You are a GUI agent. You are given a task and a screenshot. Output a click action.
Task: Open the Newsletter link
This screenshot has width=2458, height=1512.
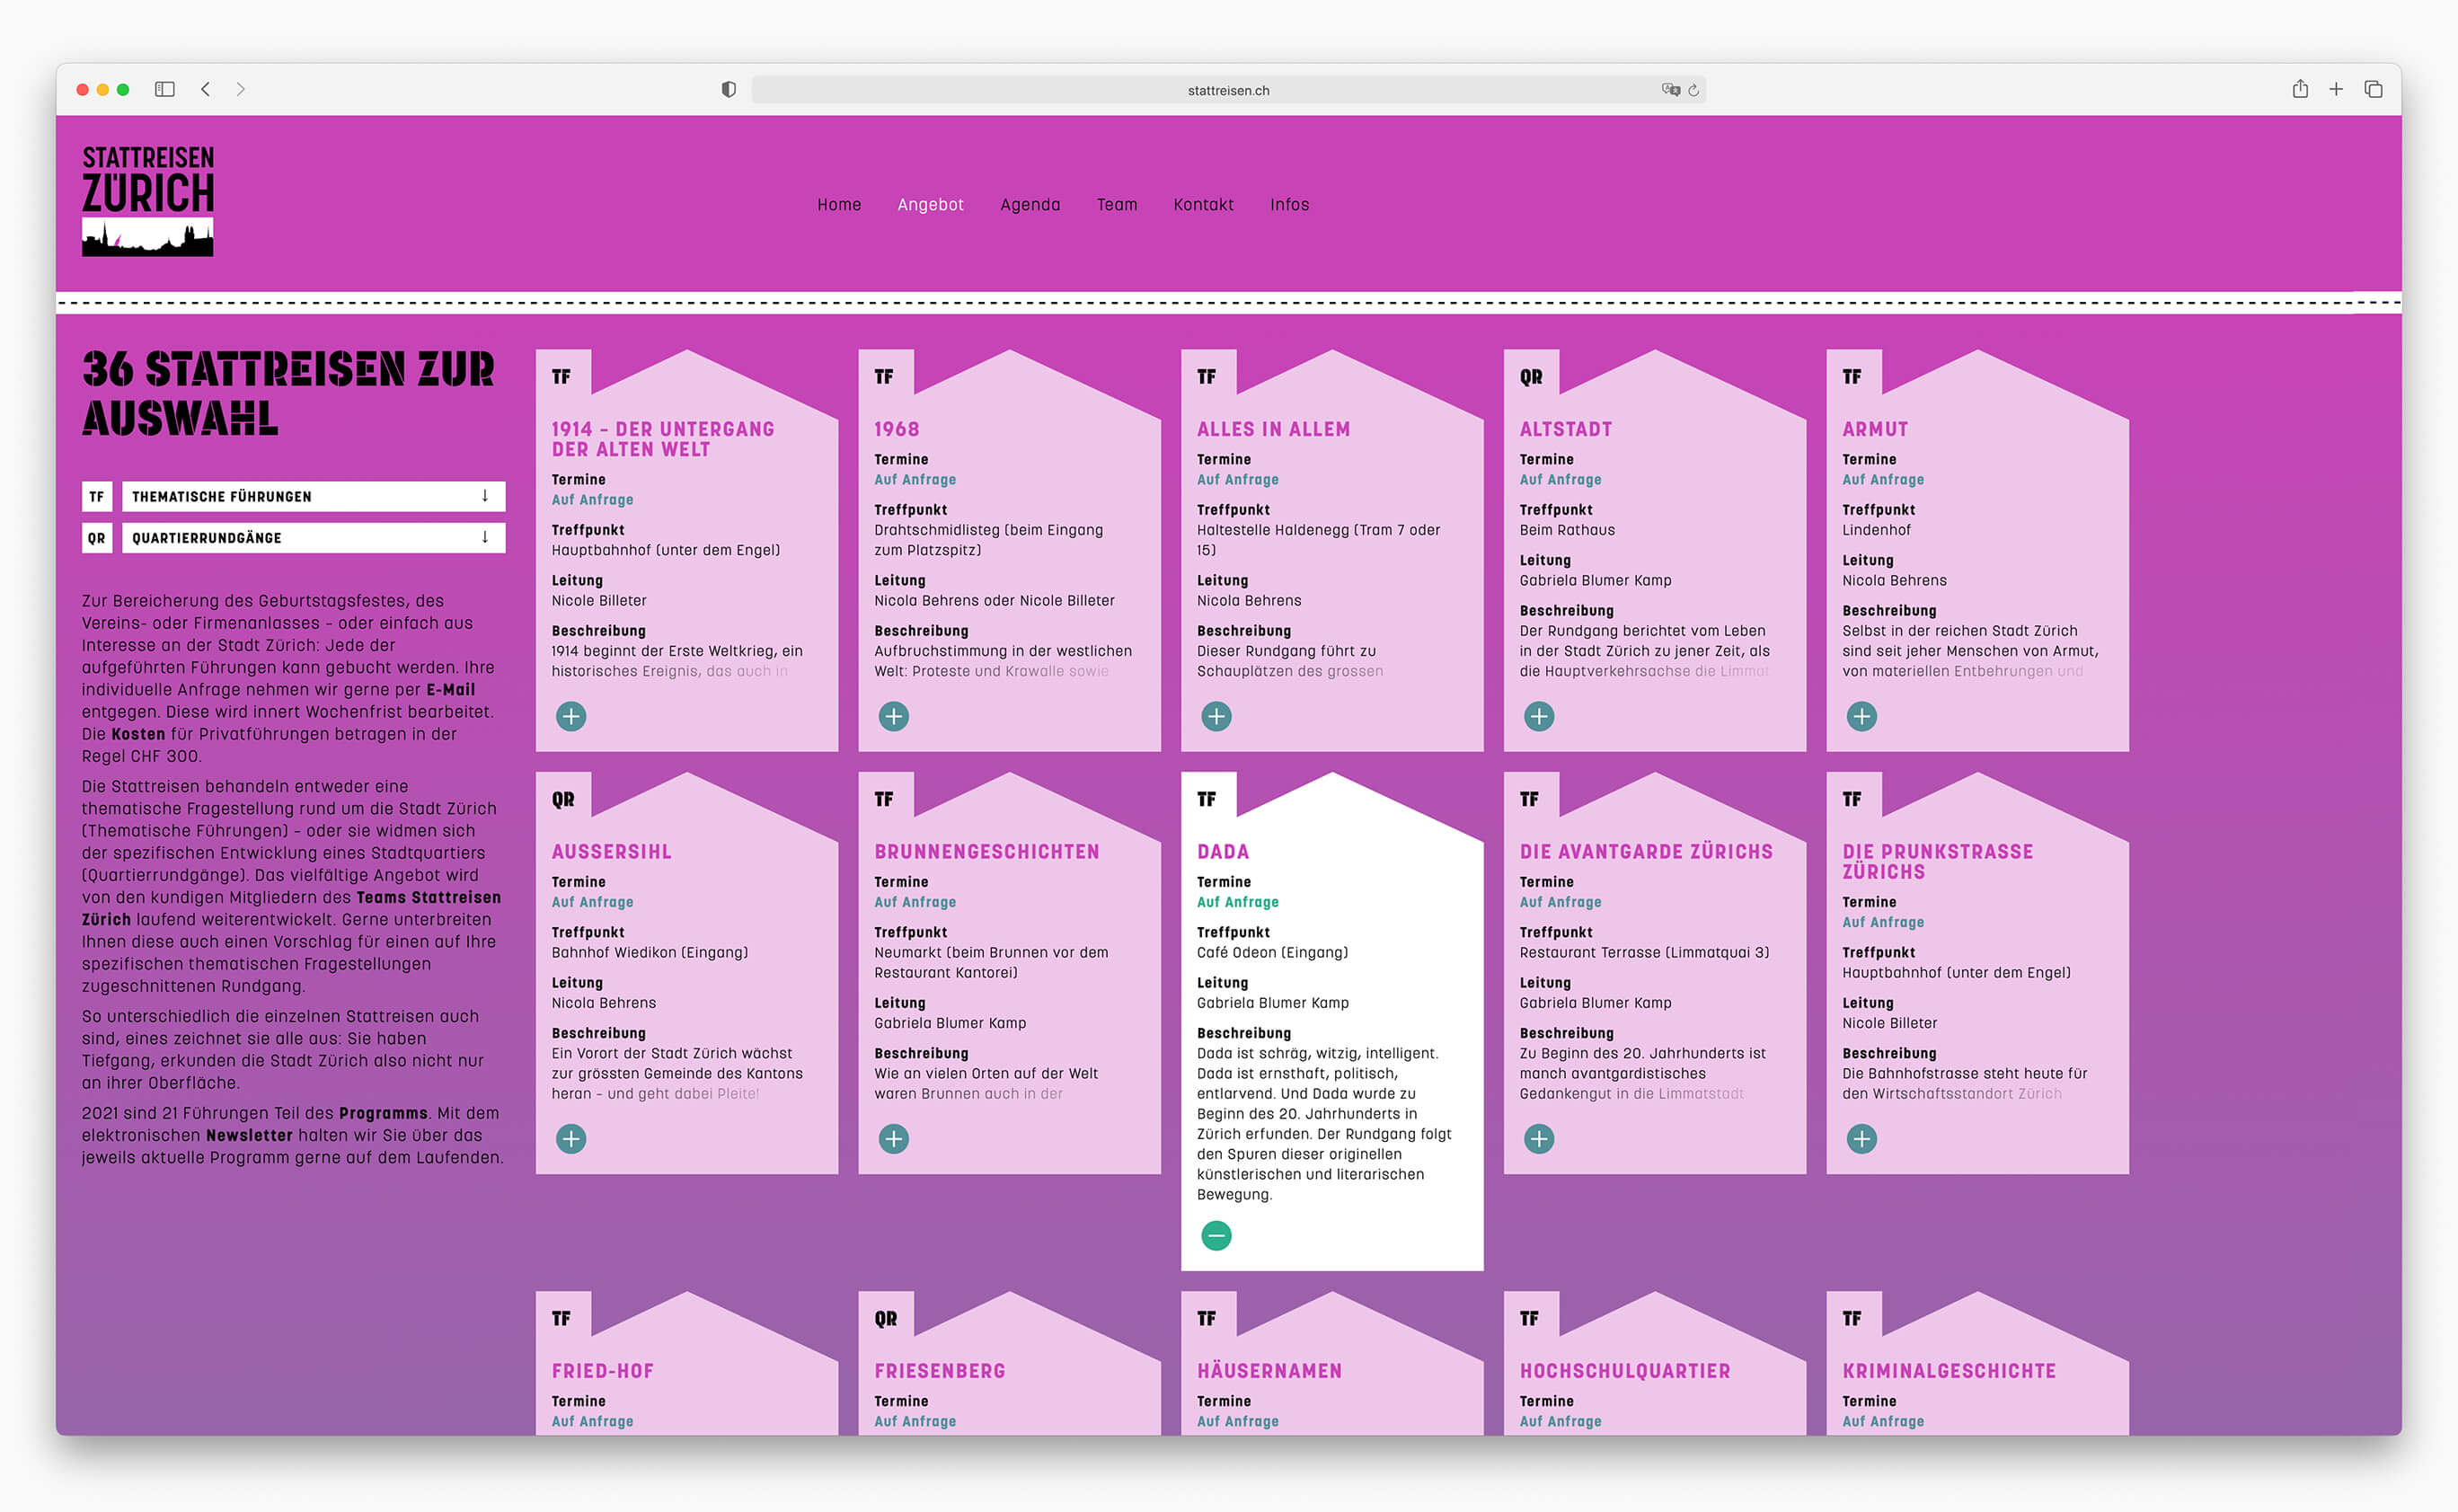249,1136
